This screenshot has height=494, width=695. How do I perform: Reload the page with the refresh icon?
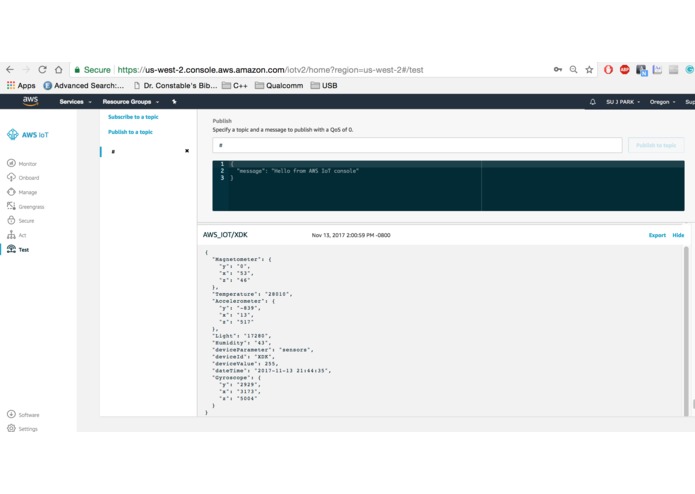coord(42,70)
